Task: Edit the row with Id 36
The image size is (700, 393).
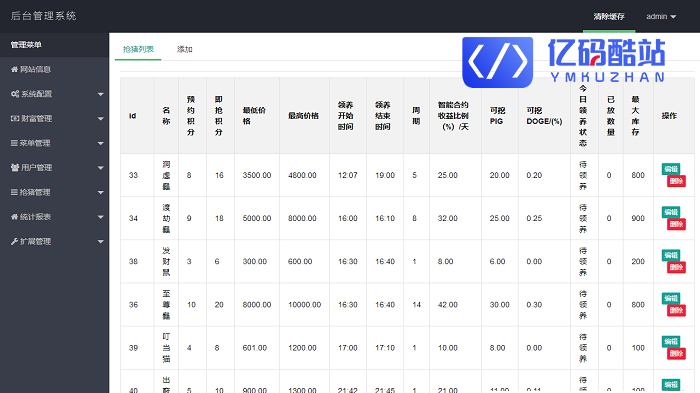Action: click(671, 298)
